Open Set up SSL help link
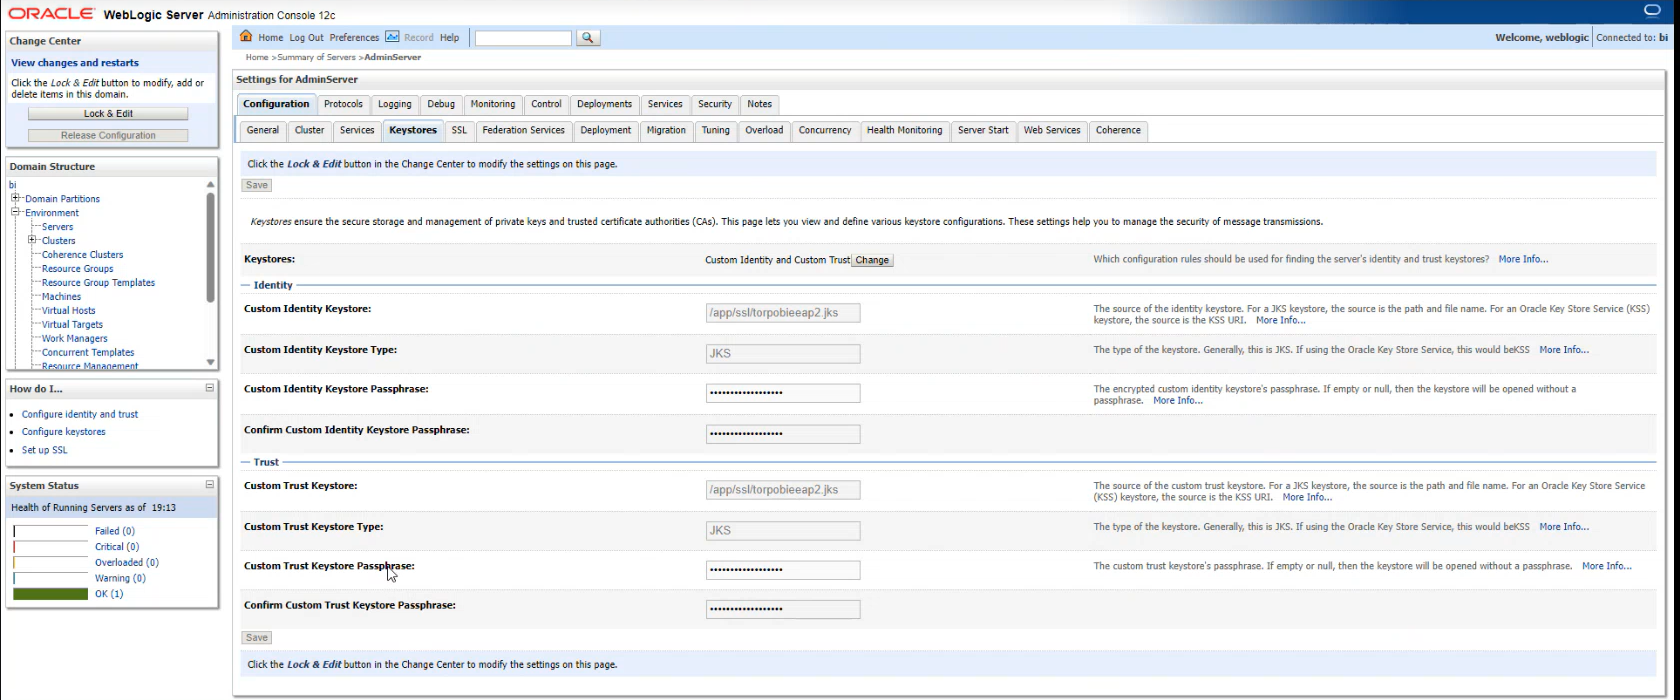 (45, 450)
